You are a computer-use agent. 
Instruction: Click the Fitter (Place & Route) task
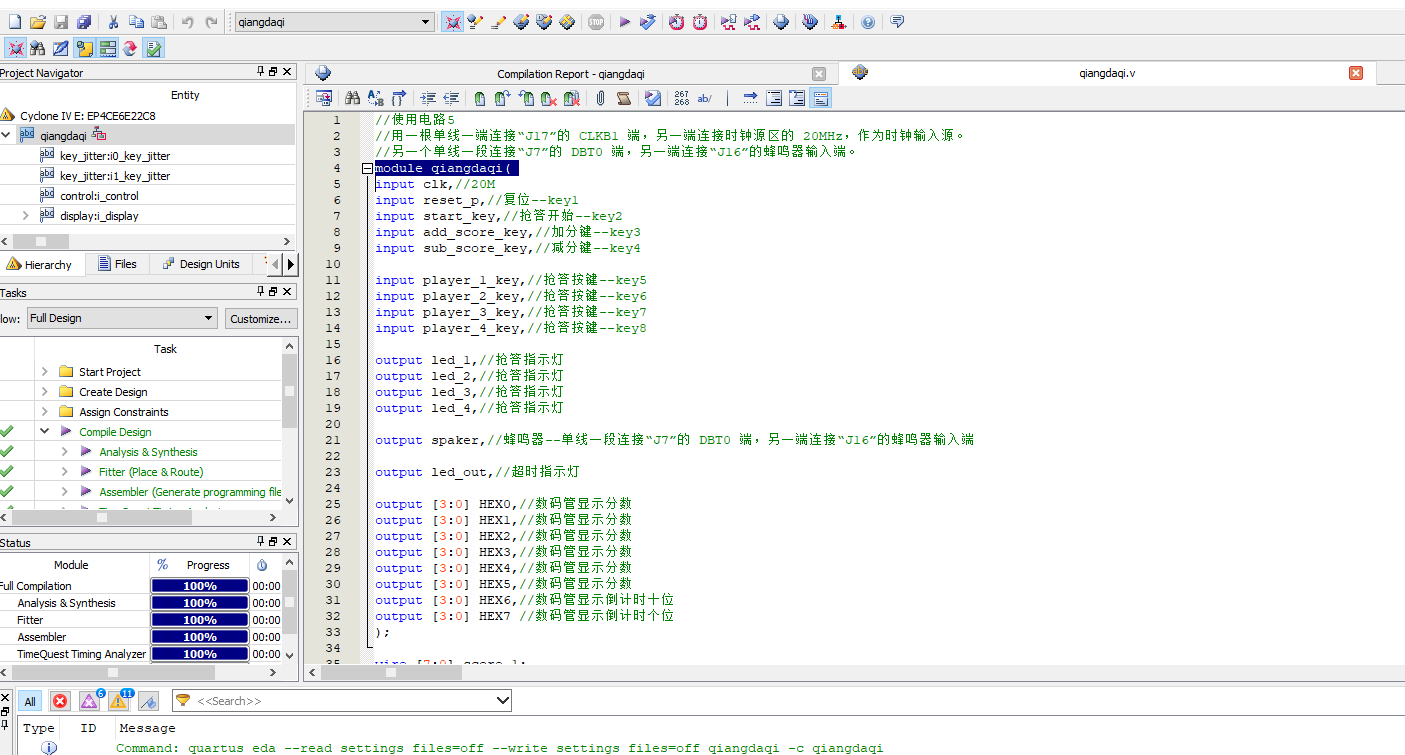point(151,472)
